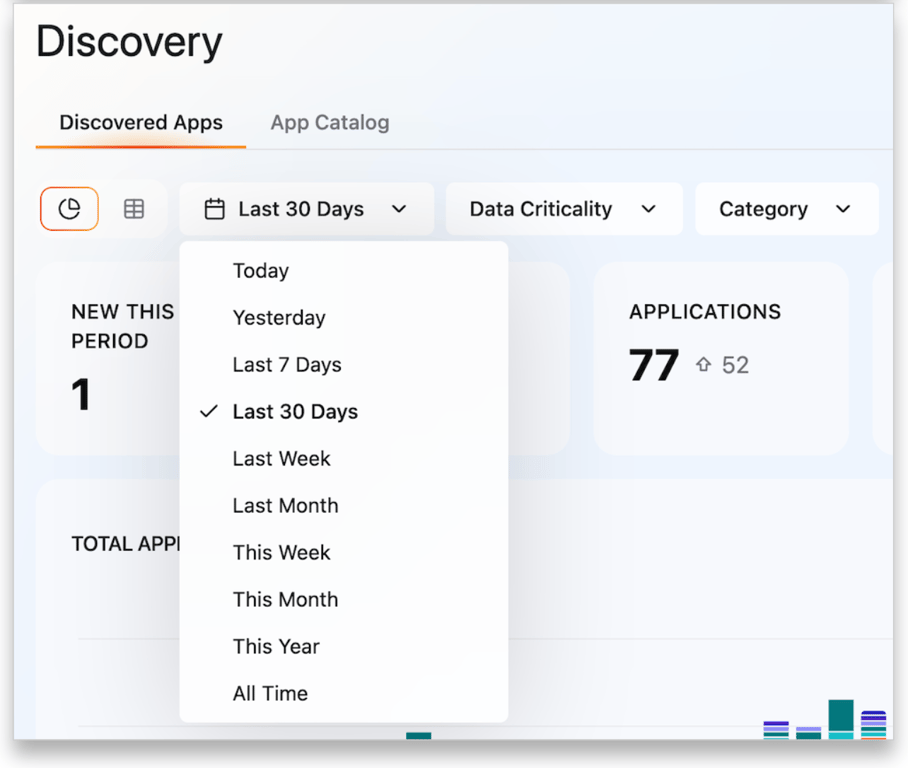Click calendar icon in date filter
This screenshot has height=768, width=908.
tap(214, 209)
